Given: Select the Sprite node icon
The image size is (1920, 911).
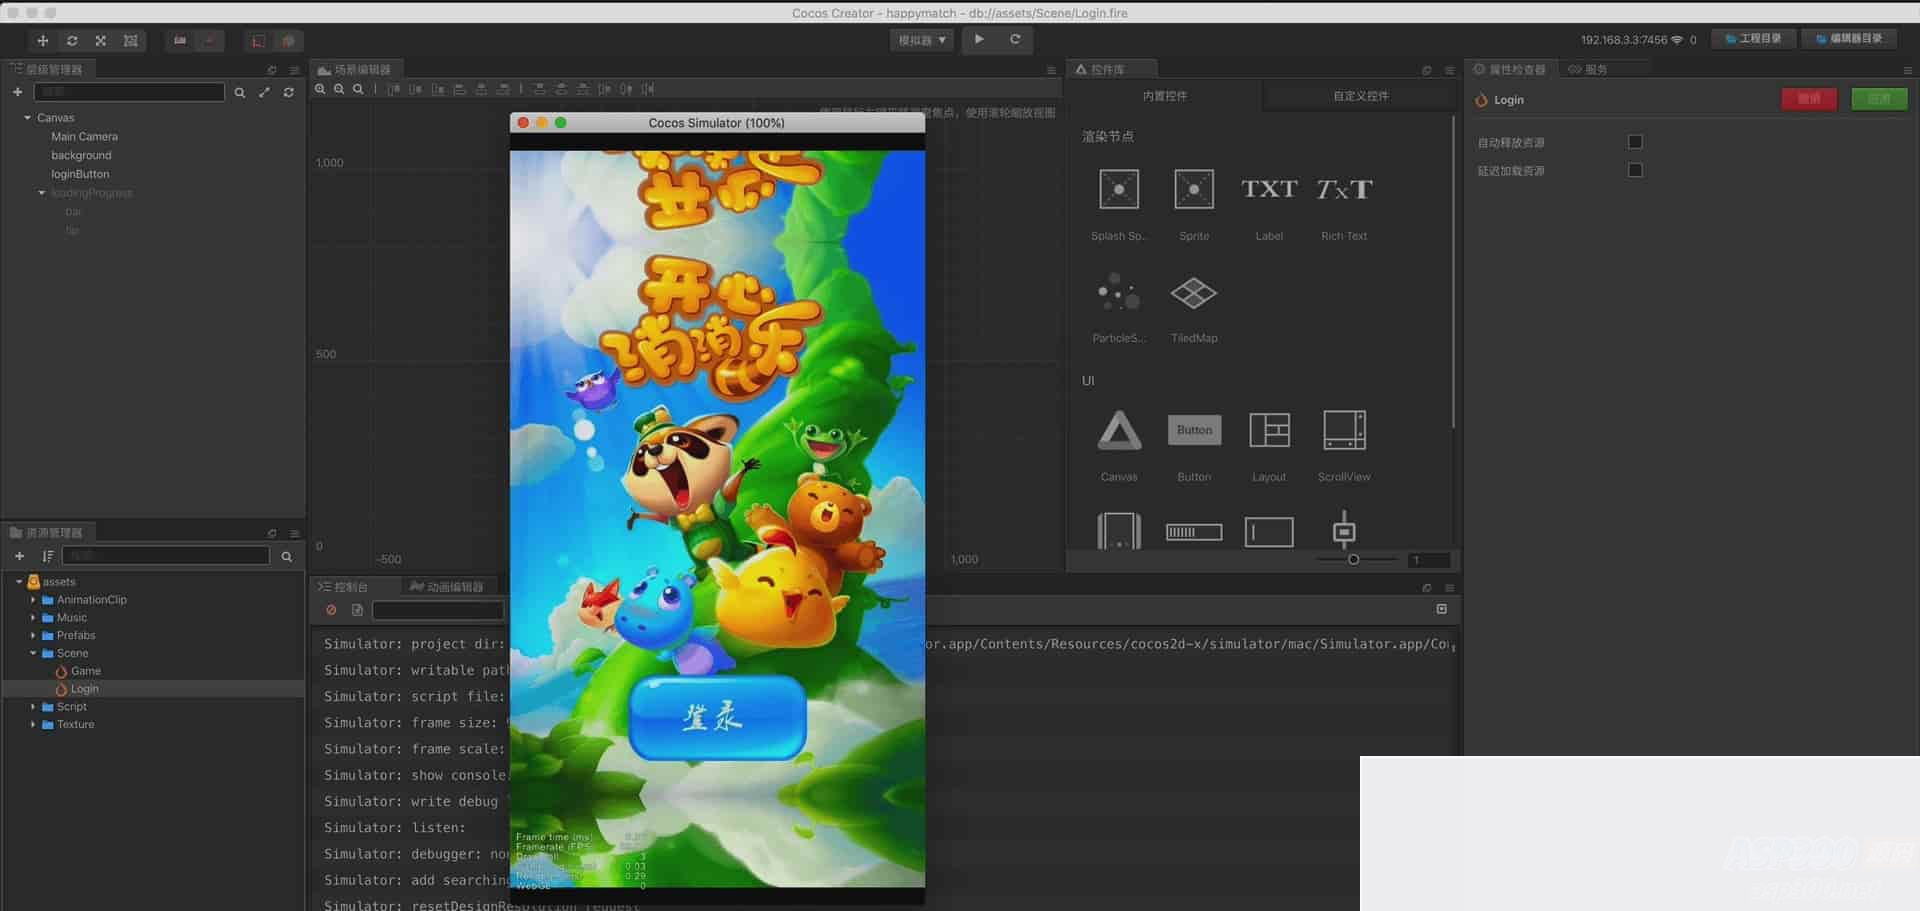Looking at the screenshot, I should point(1193,189).
